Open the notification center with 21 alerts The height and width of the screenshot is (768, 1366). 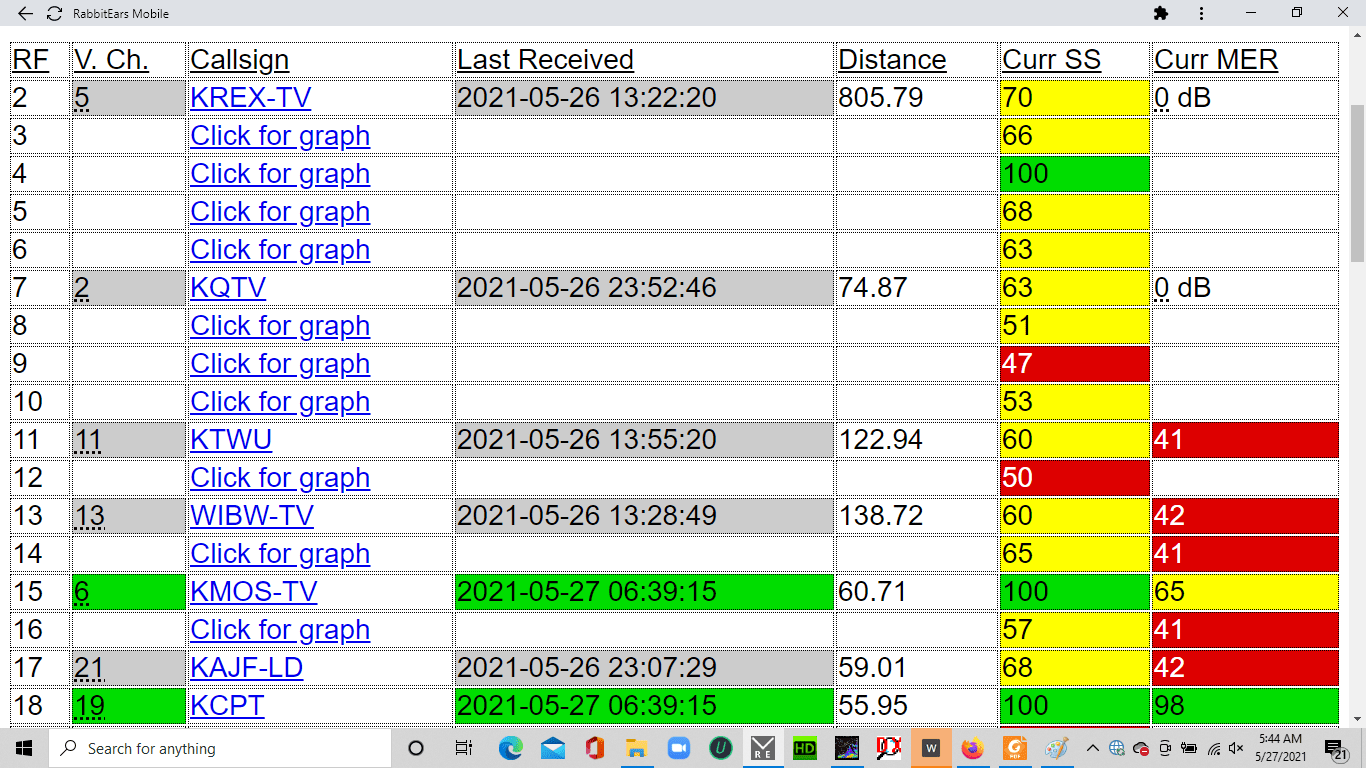(1336, 748)
